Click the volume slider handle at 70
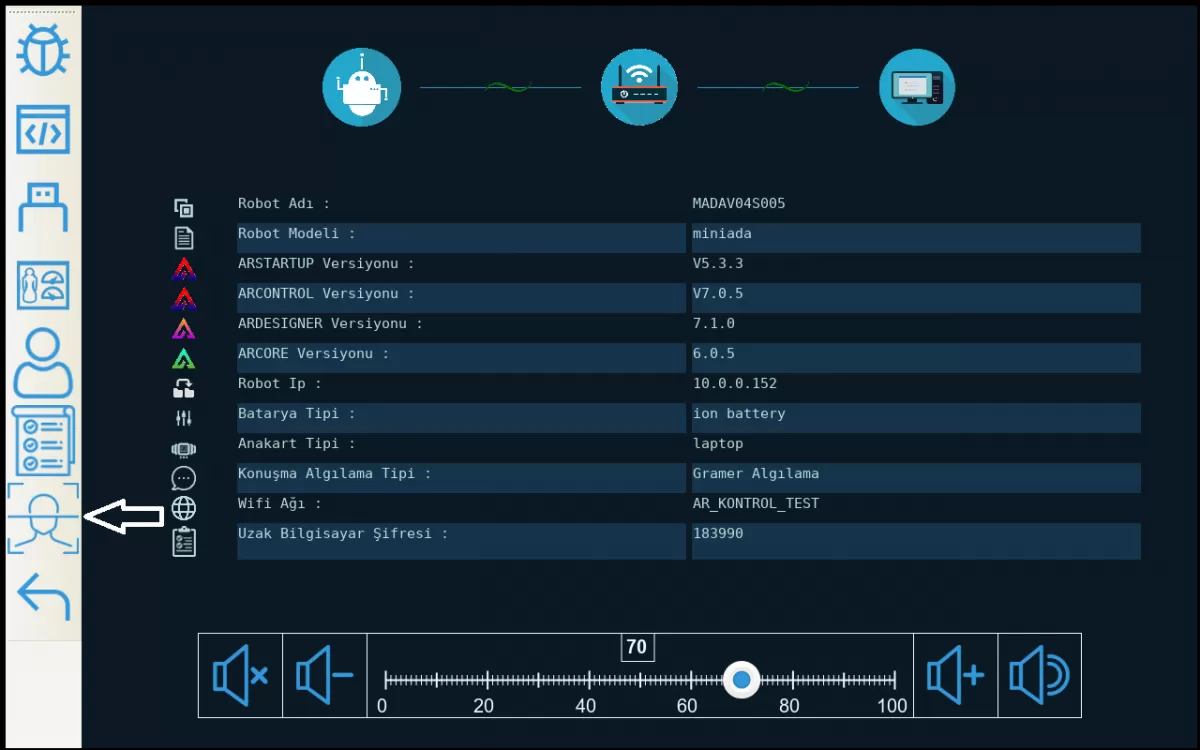Screen dimensions: 1200x750 point(741,680)
